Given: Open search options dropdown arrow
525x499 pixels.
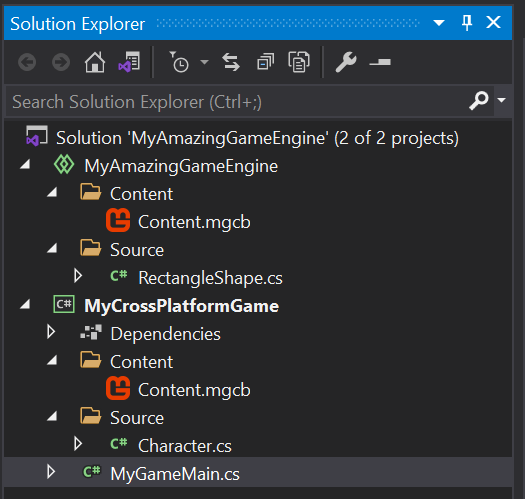Looking at the screenshot, I should (x=501, y=100).
